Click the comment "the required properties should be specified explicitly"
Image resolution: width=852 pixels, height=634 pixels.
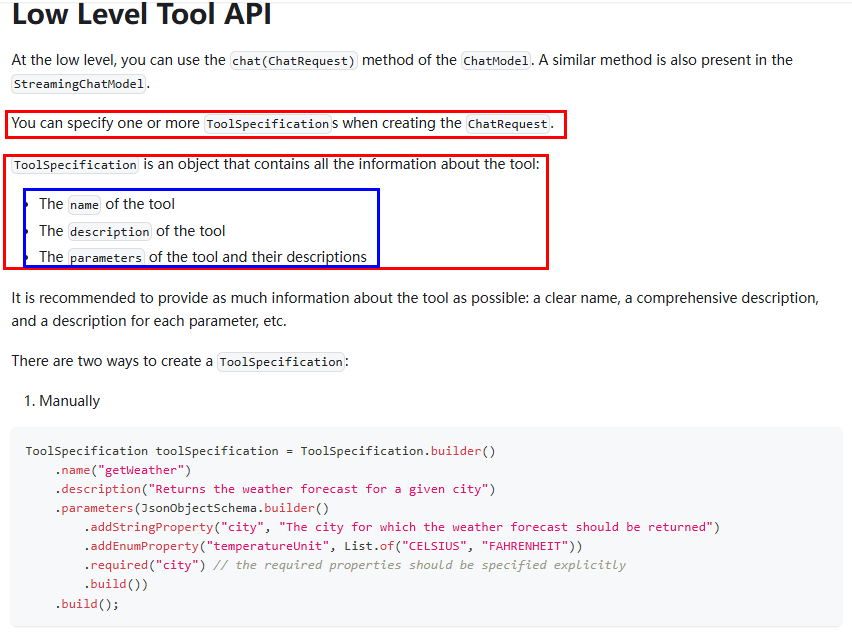[419, 565]
